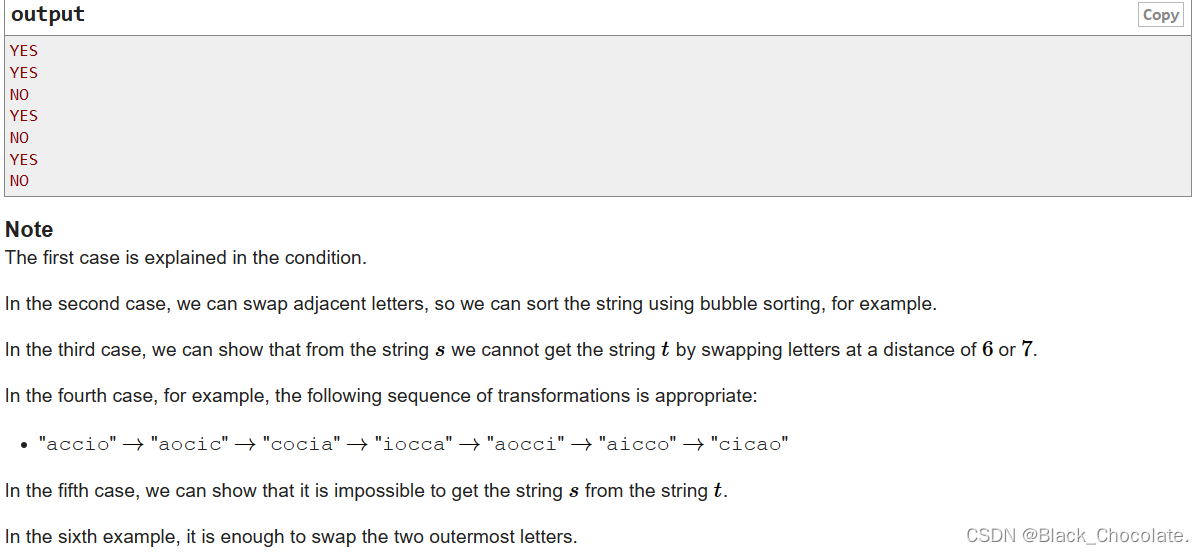Click the bubble sorting explanation sentence
Image resolution: width=1204 pixels, height=554 pixels.
(471, 304)
